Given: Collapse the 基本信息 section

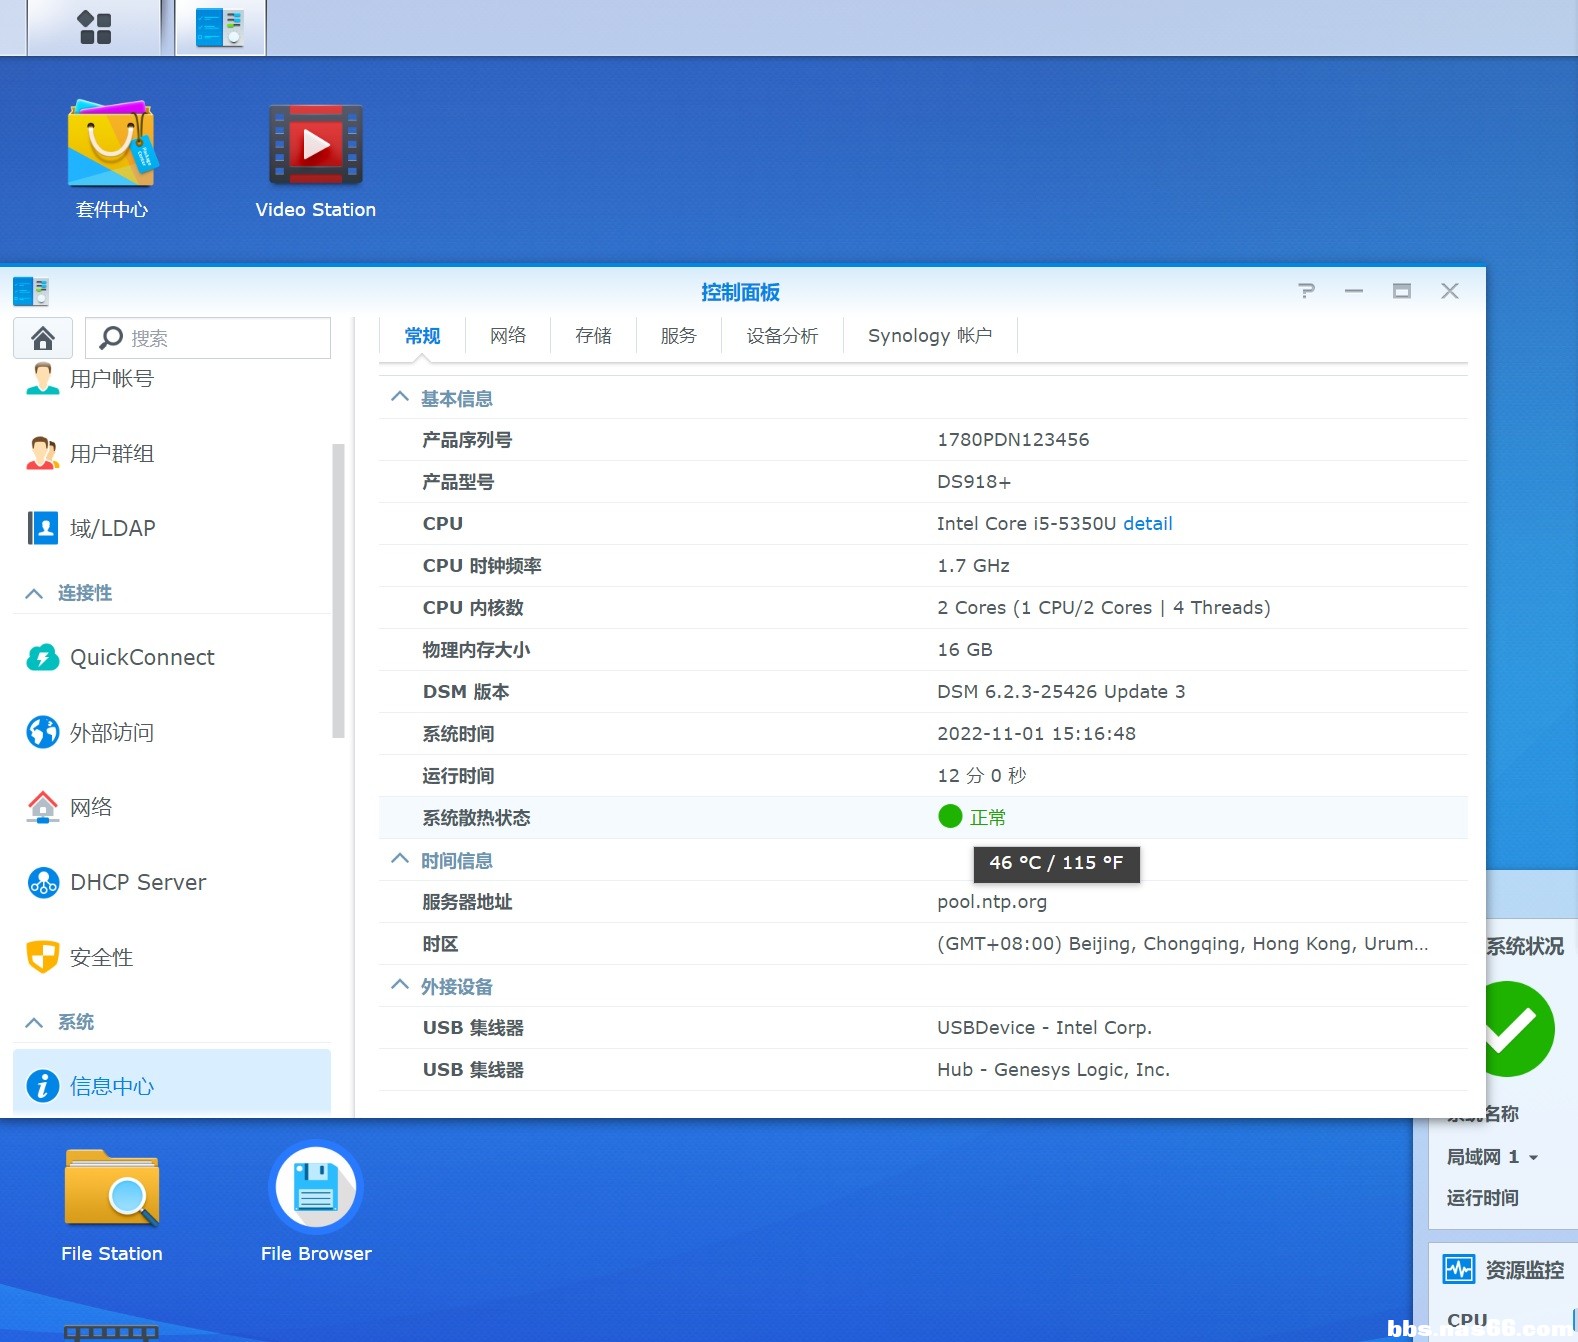Looking at the screenshot, I should 400,397.
